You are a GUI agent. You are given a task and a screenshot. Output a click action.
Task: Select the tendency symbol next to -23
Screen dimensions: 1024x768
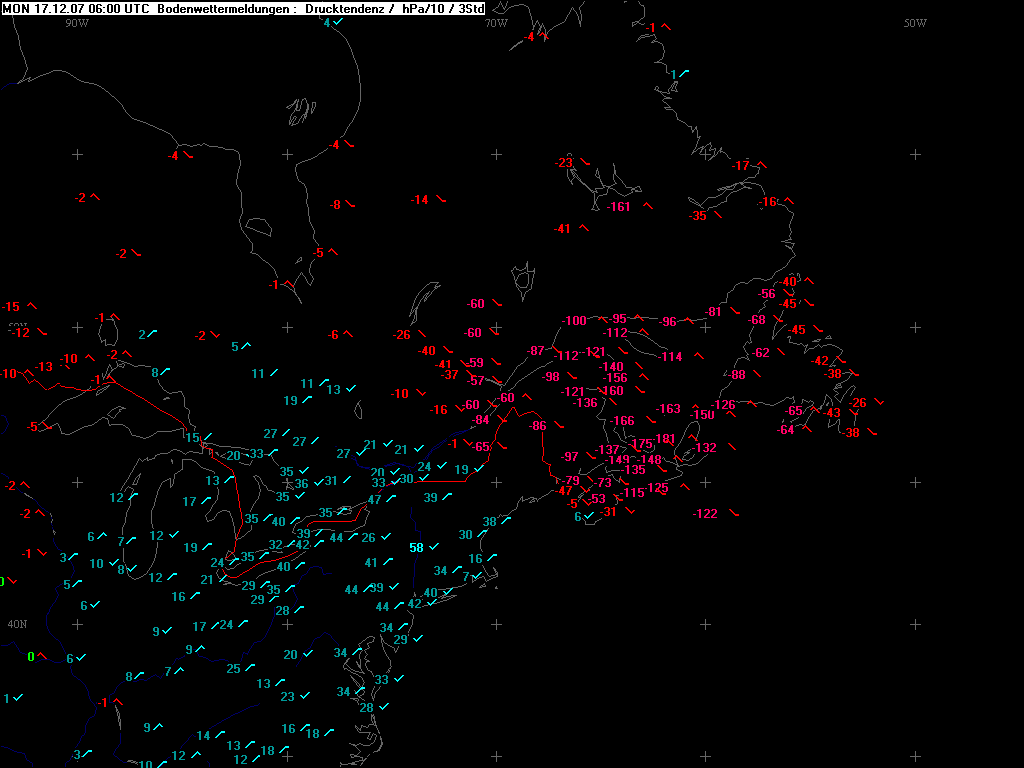[x=585, y=163]
